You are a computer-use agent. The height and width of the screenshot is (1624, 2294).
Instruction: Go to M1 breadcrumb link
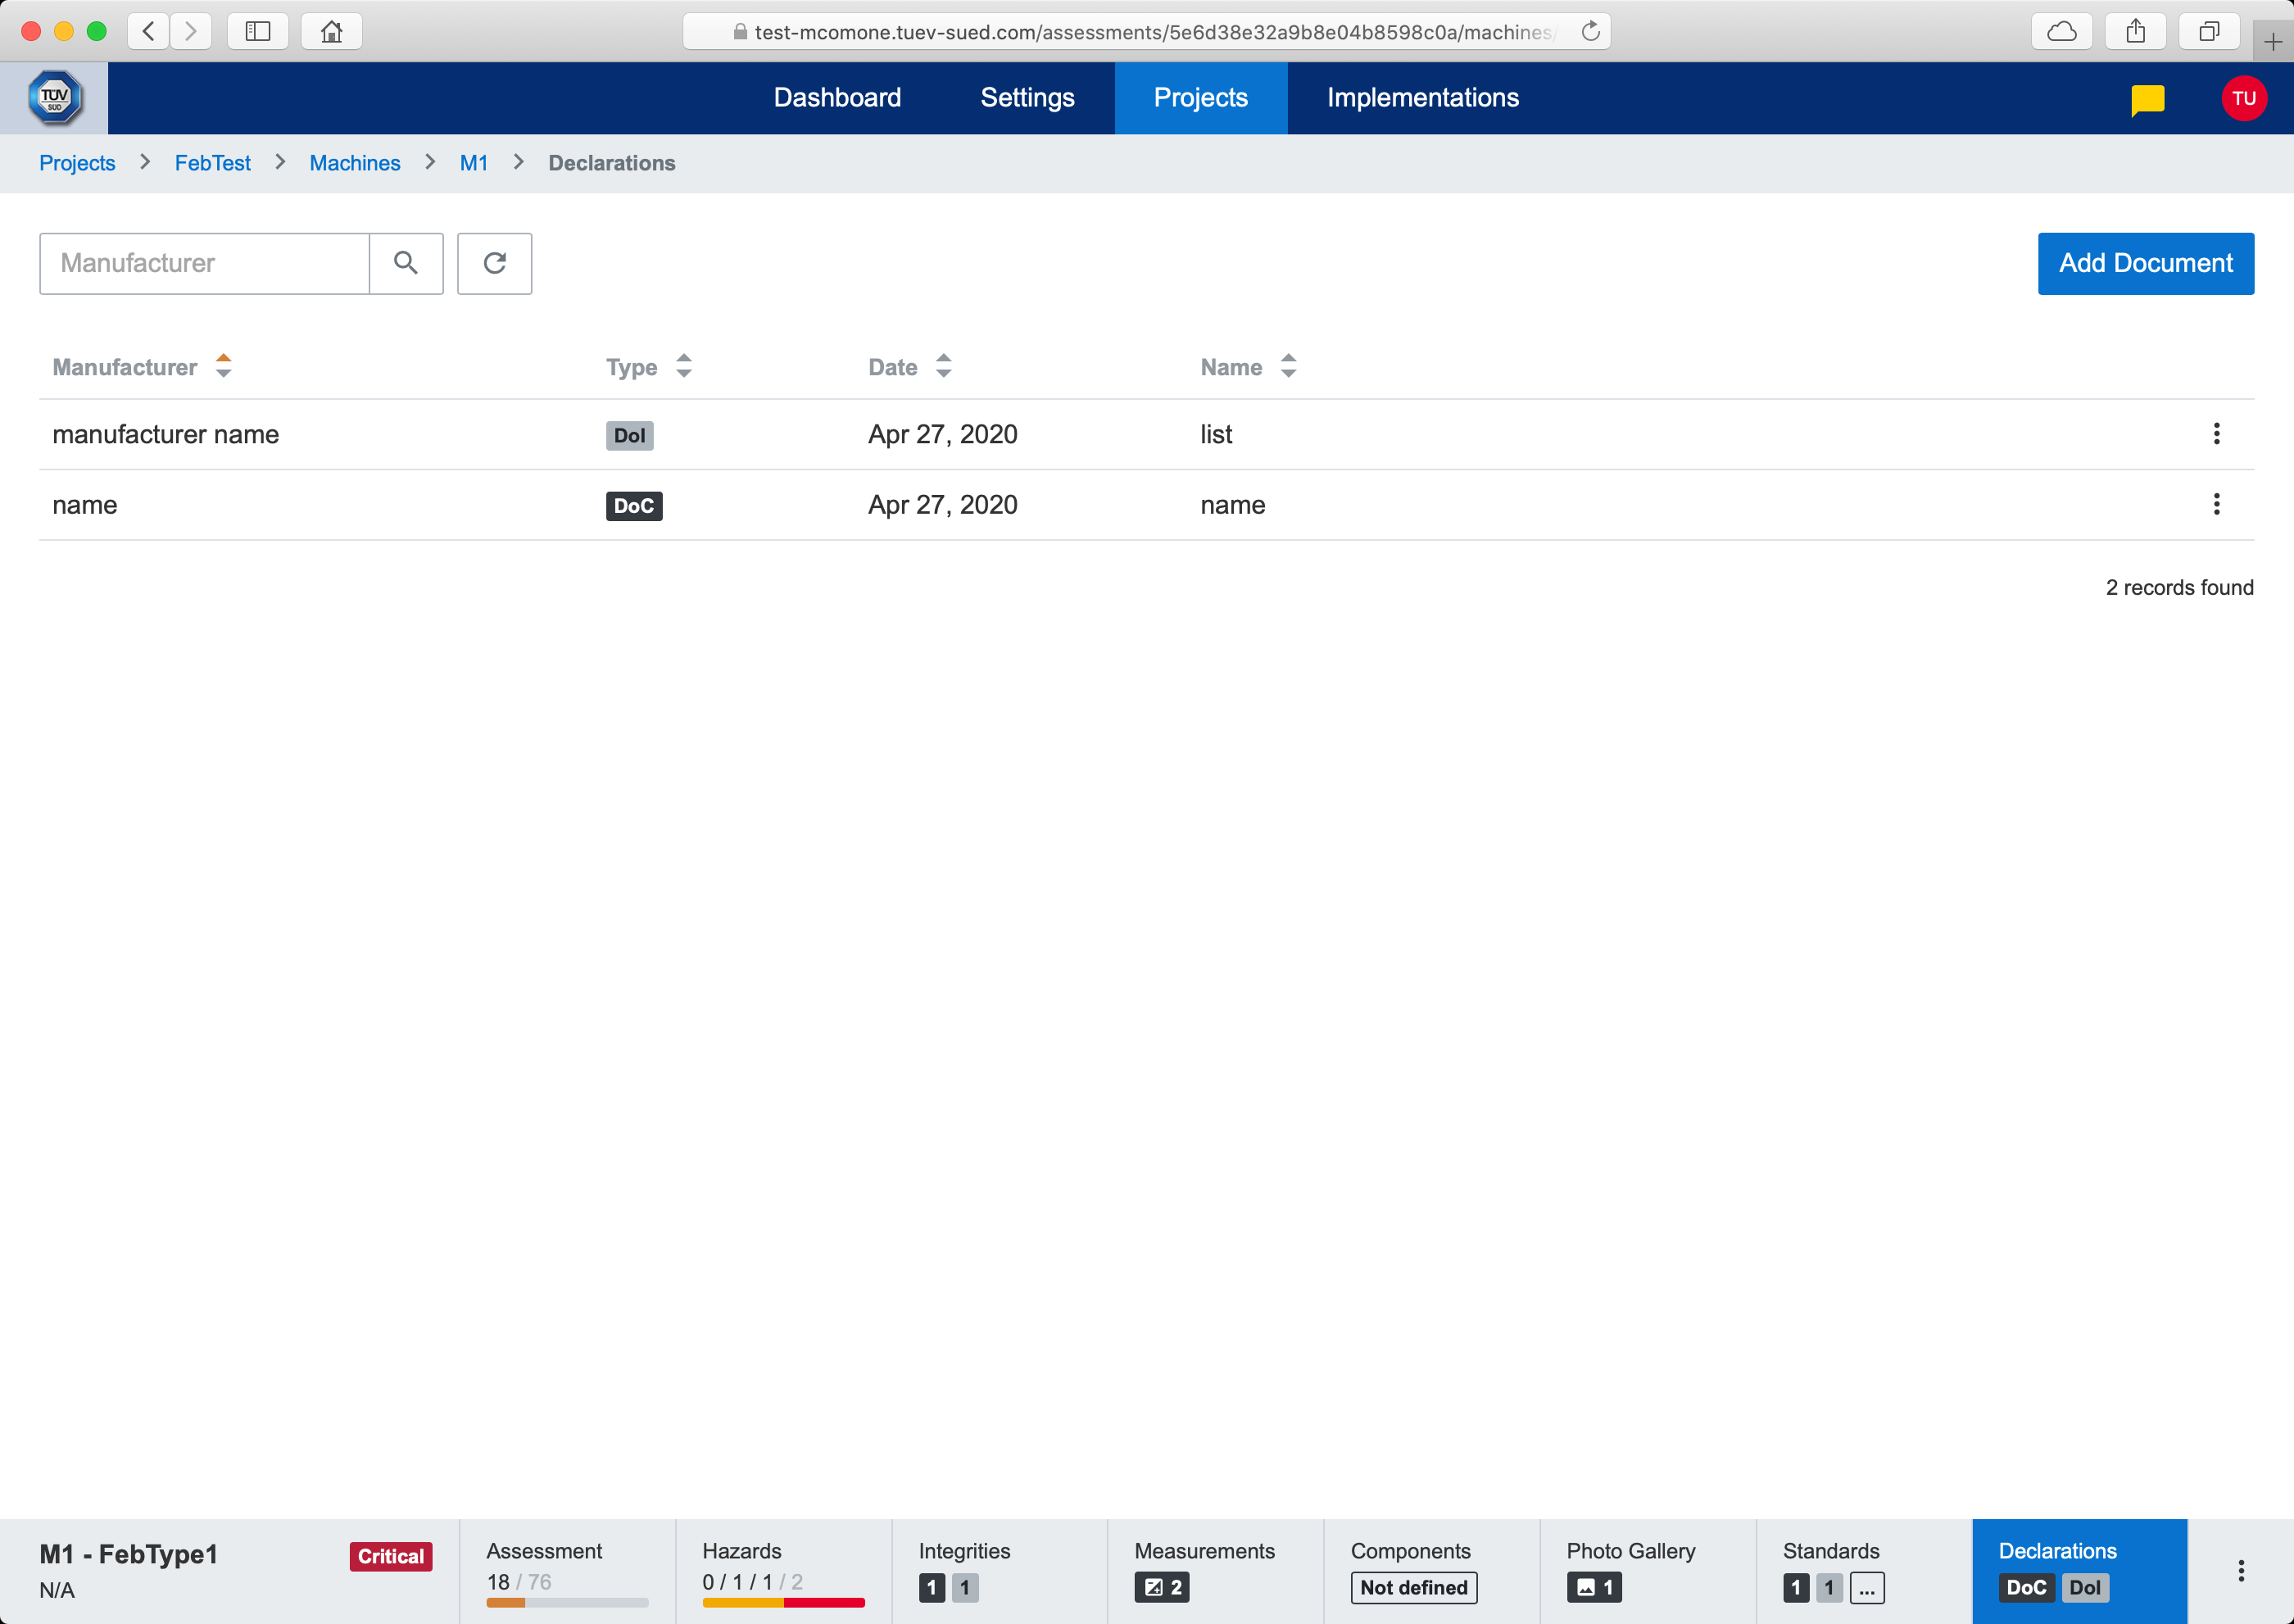473,163
